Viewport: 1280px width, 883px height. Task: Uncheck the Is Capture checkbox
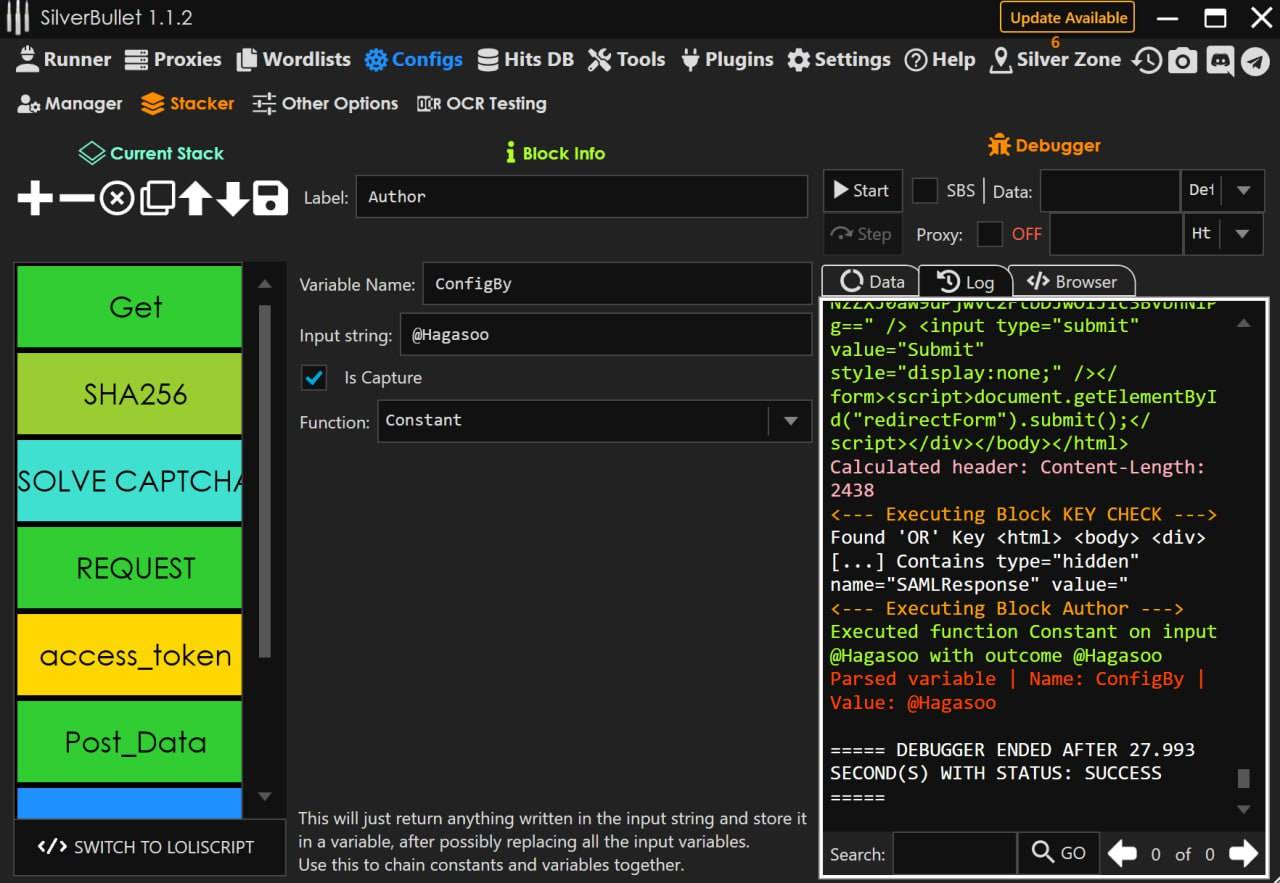point(314,378)
